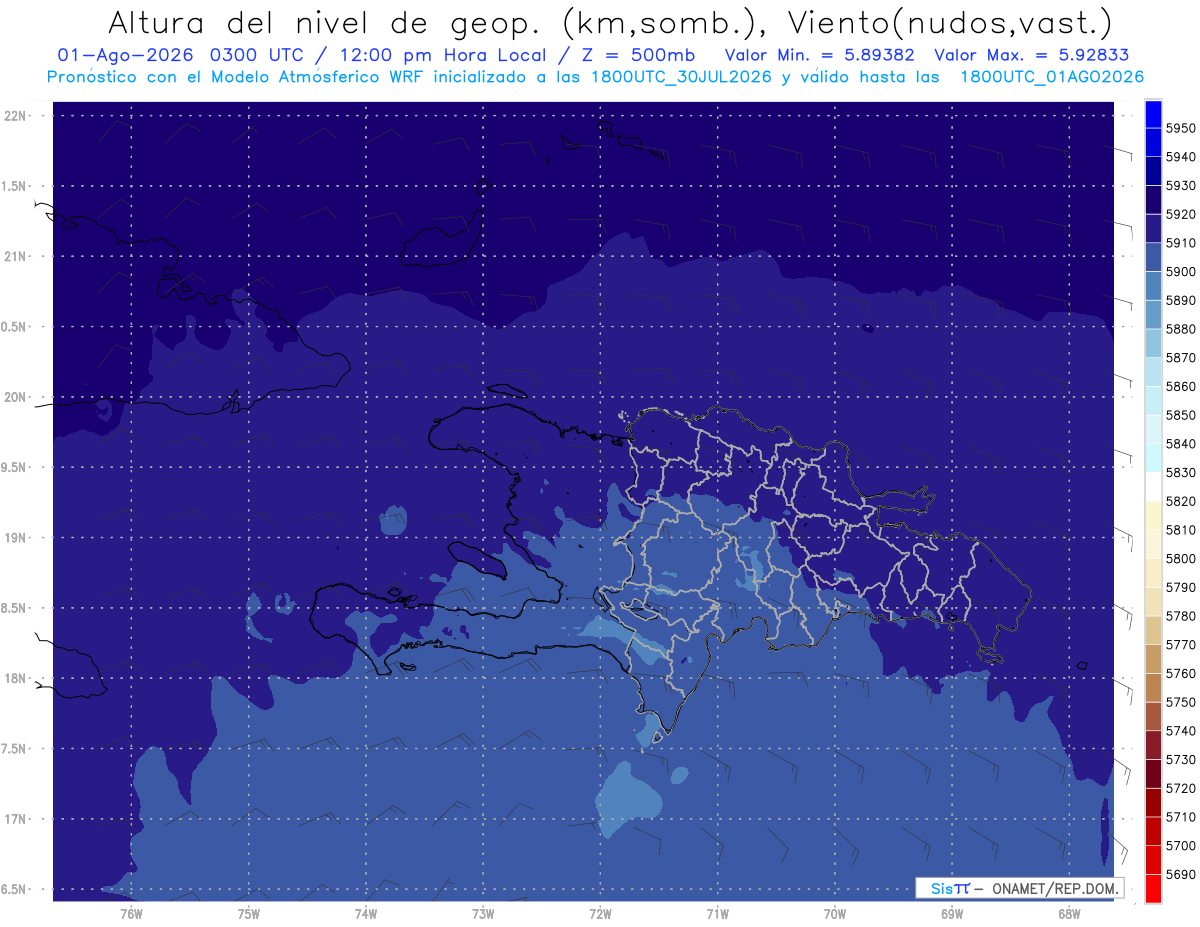Pick legend color band between 5890 and 5900
Image resolution: width=1200 pixels, height=927 pixels.
pyautogui.click(x=1153, y=286)
